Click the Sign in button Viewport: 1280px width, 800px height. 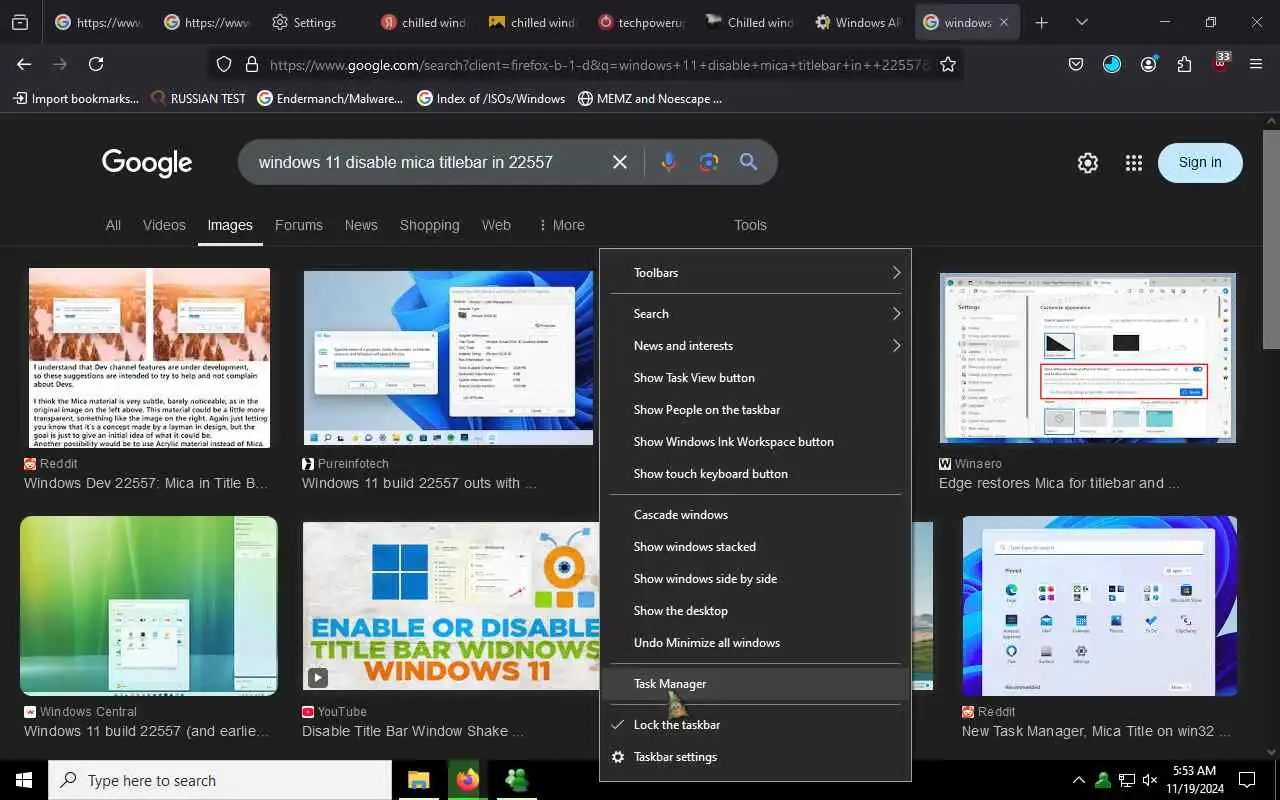[1200, 163]
